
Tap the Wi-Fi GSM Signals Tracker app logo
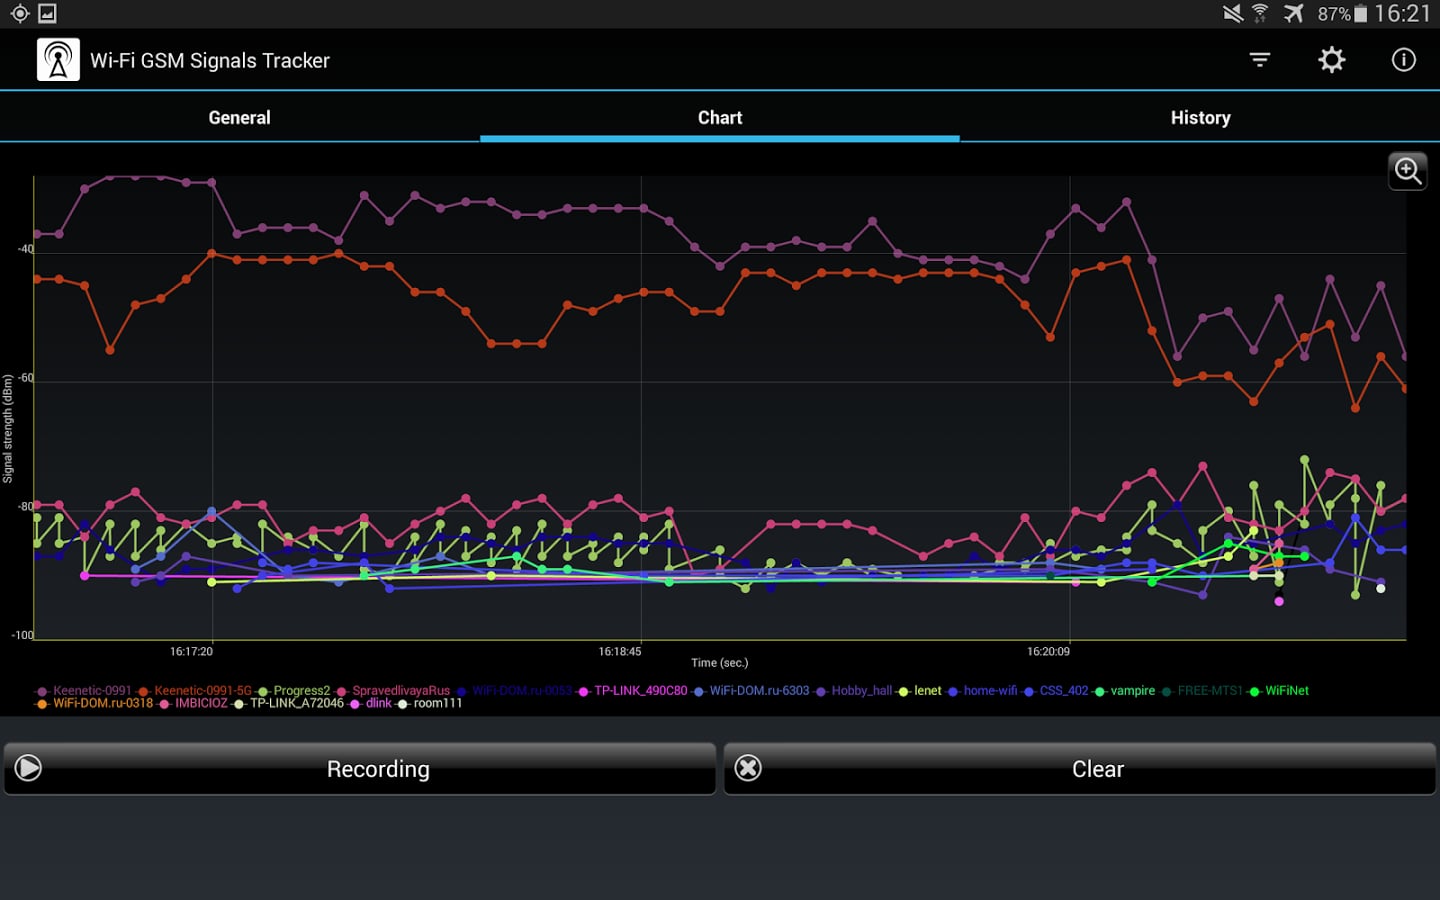(x=58, y=60)
